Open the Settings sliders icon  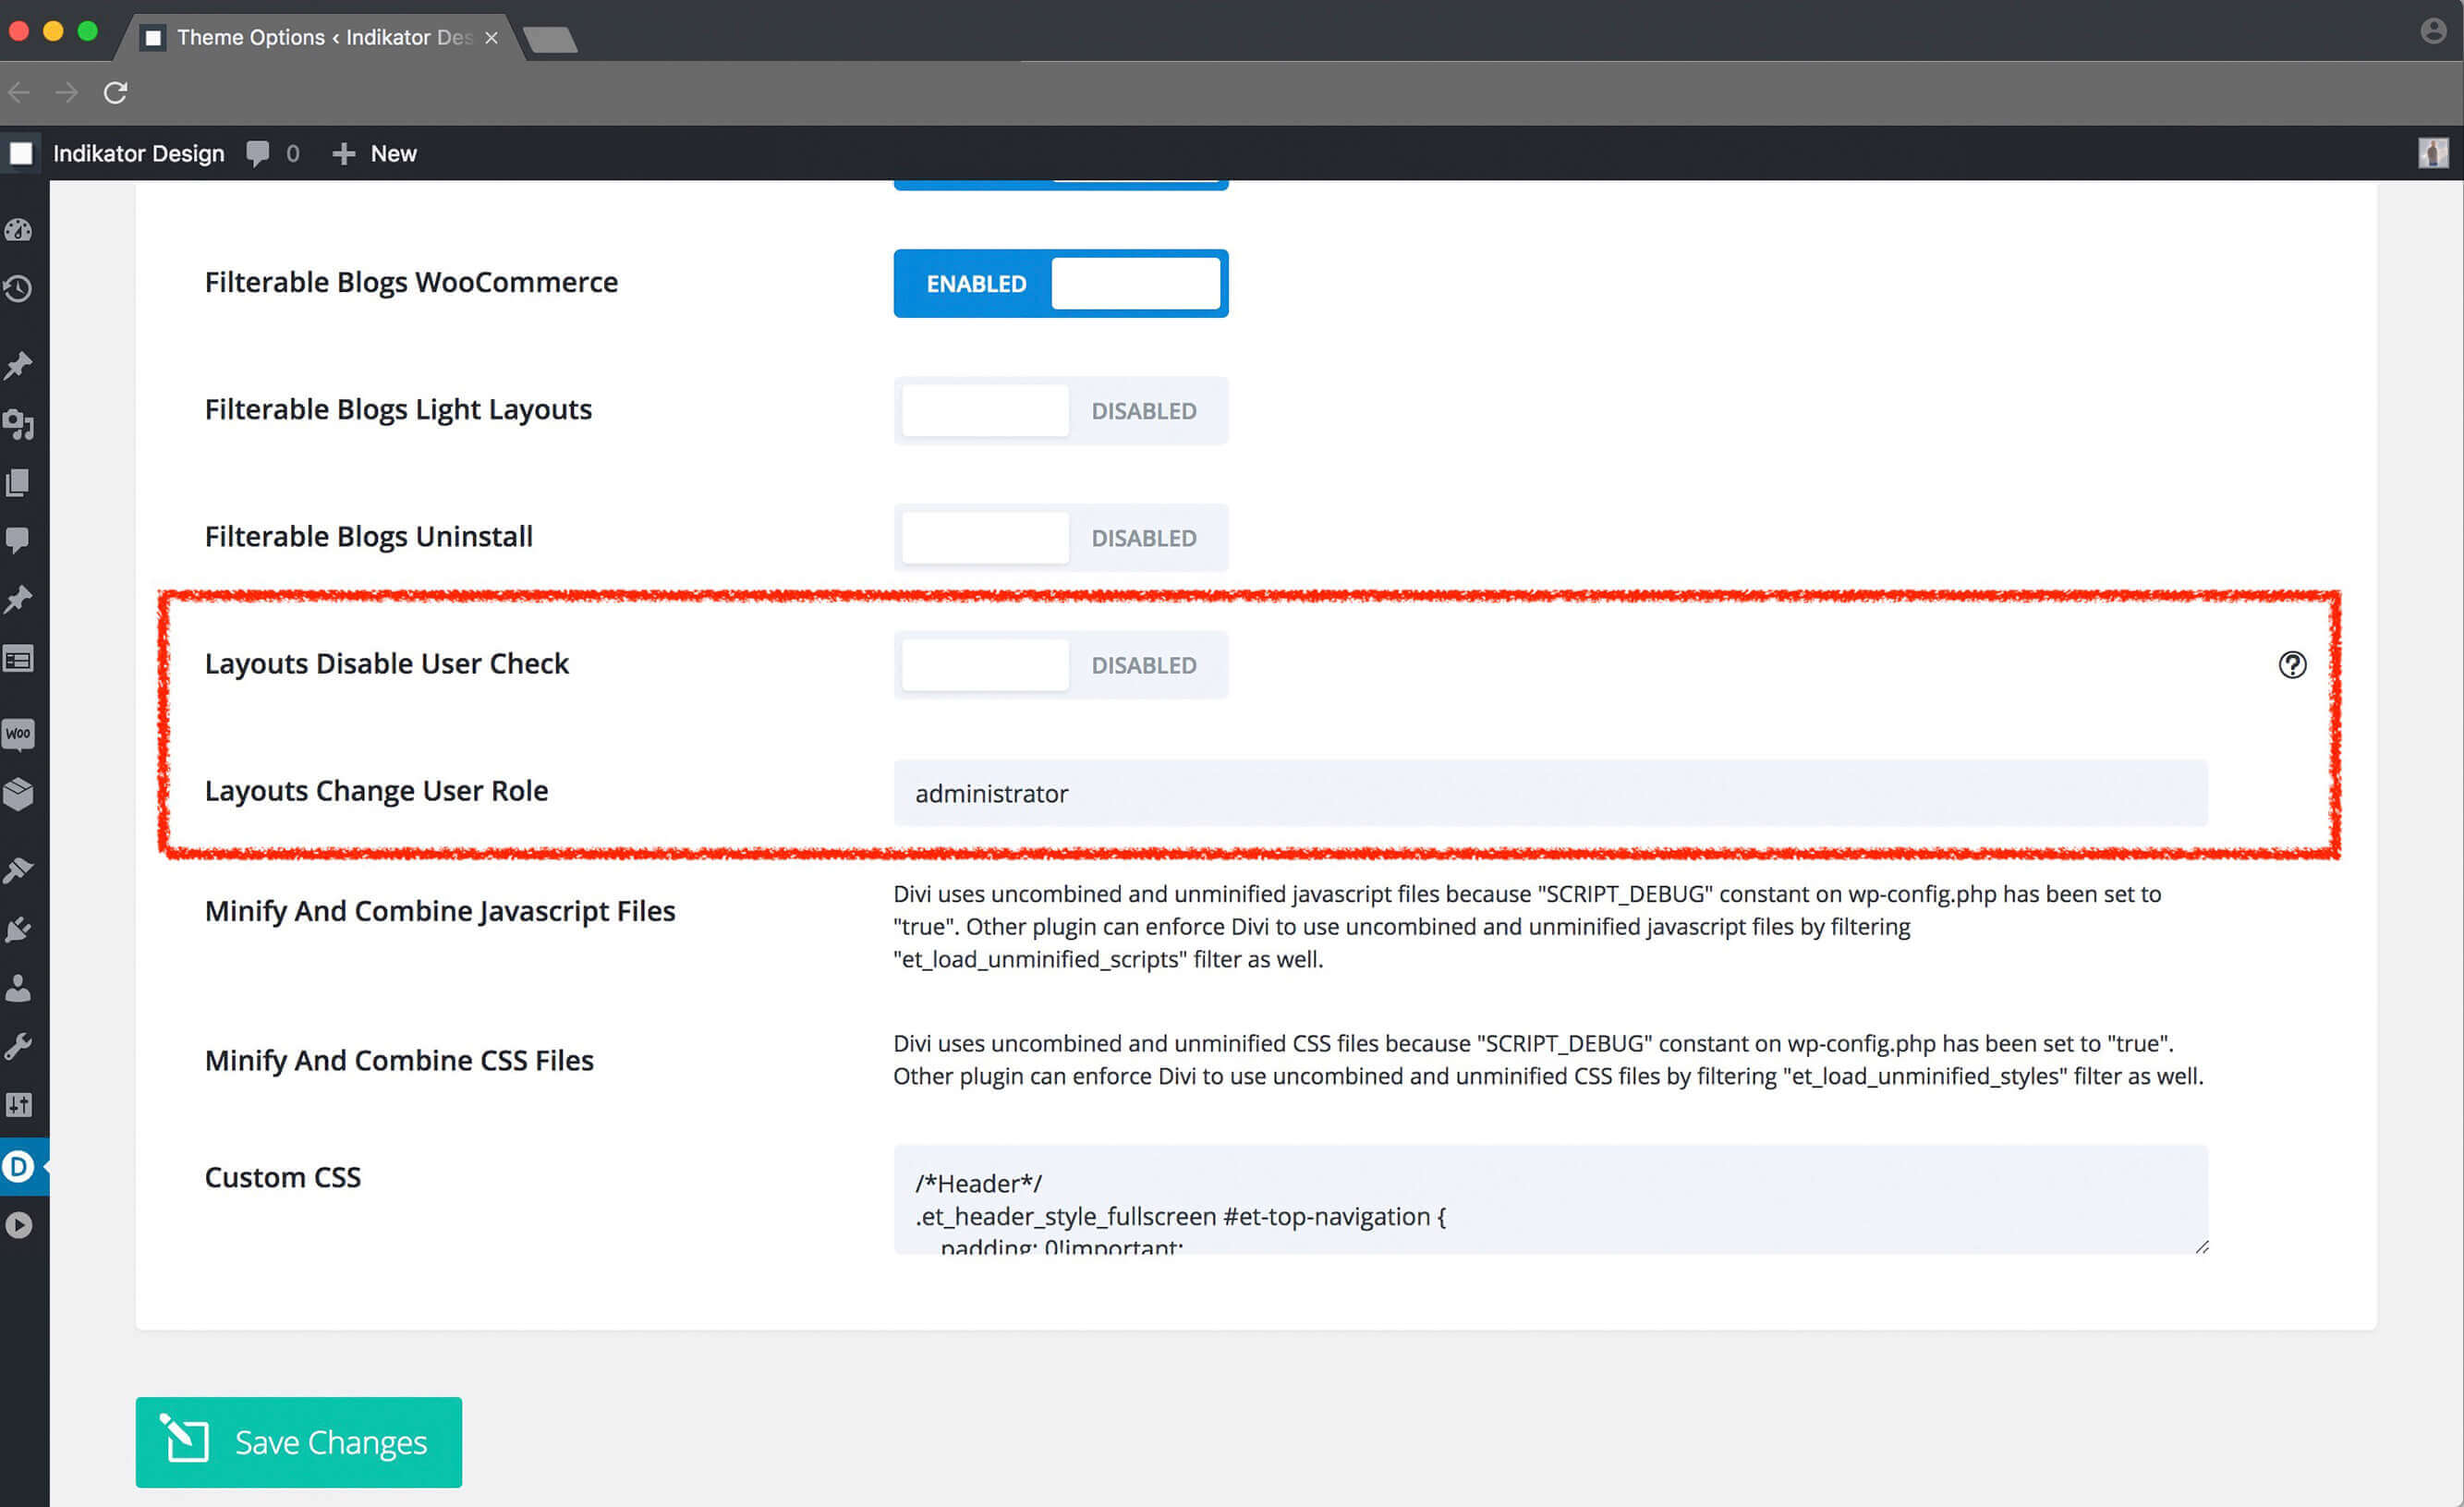[x=18, y=1105]
